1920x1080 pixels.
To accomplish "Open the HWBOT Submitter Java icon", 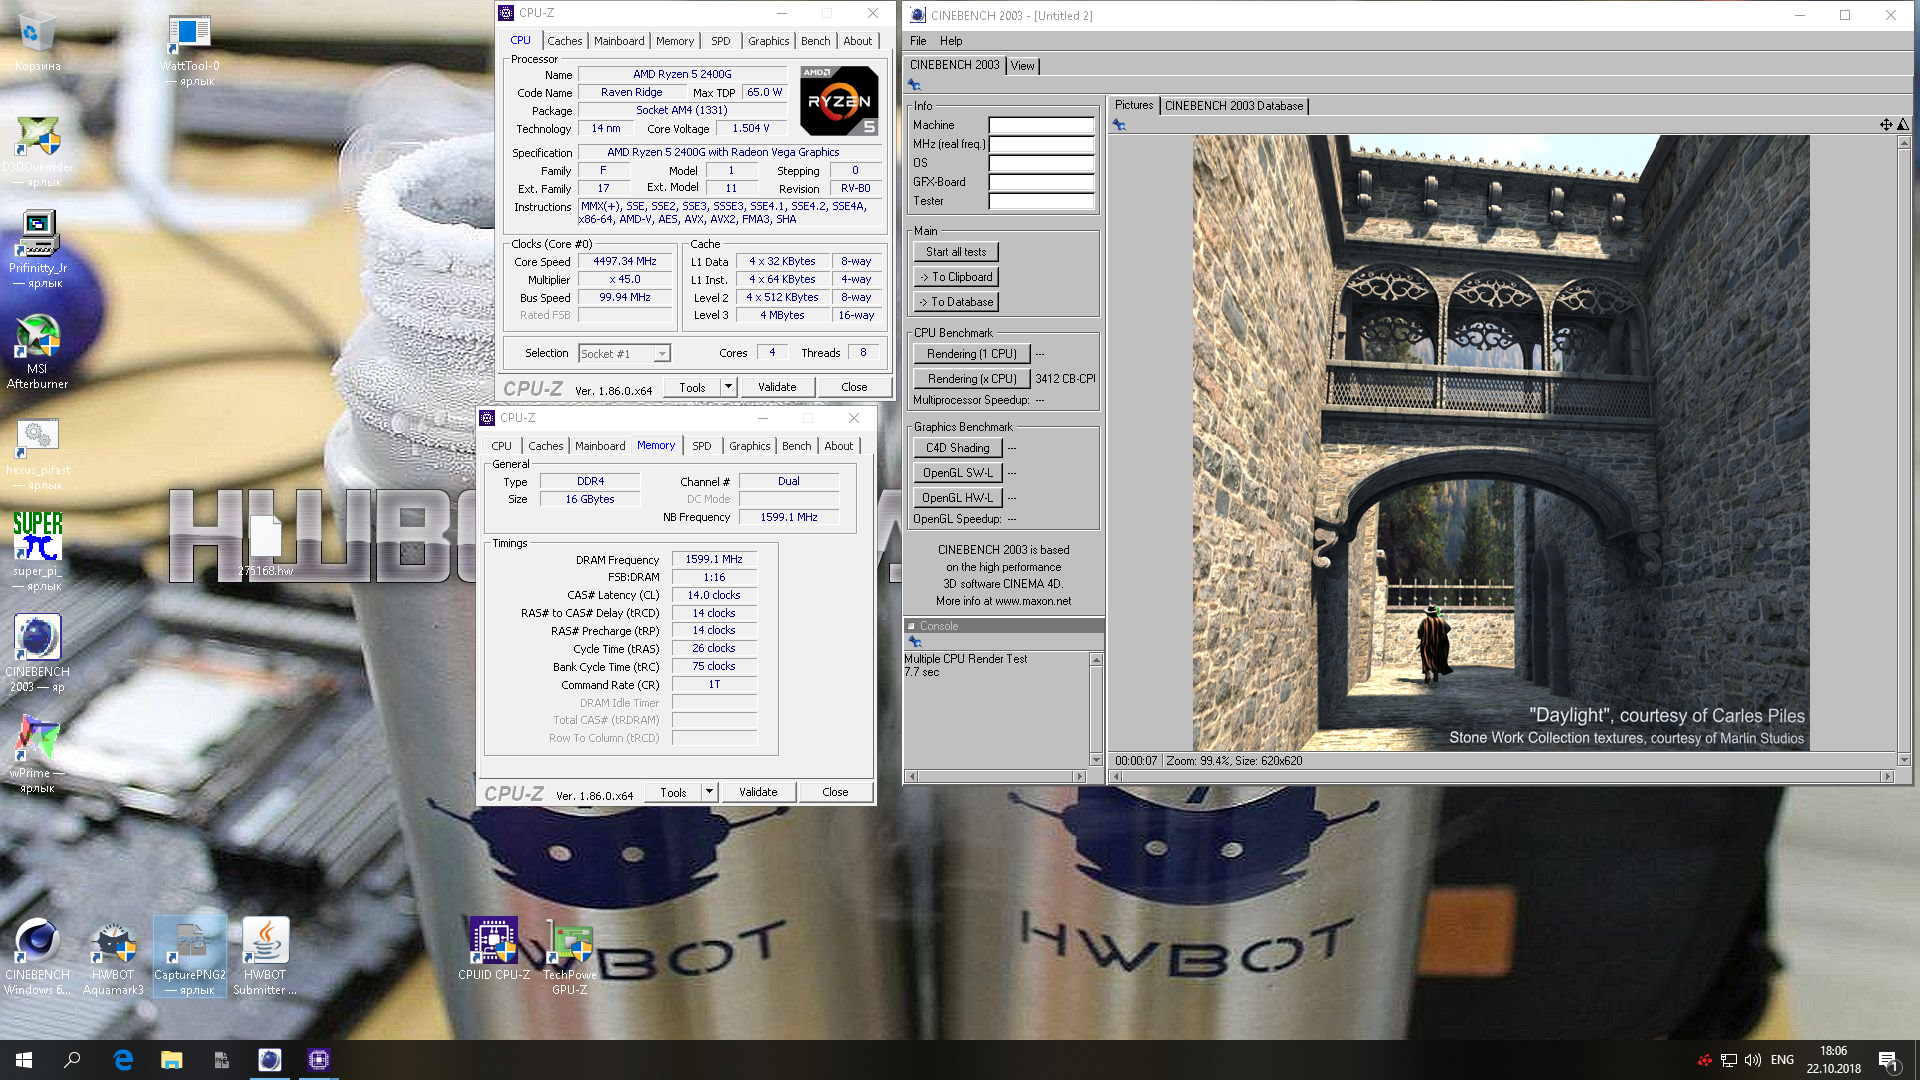I will point(265,957).
